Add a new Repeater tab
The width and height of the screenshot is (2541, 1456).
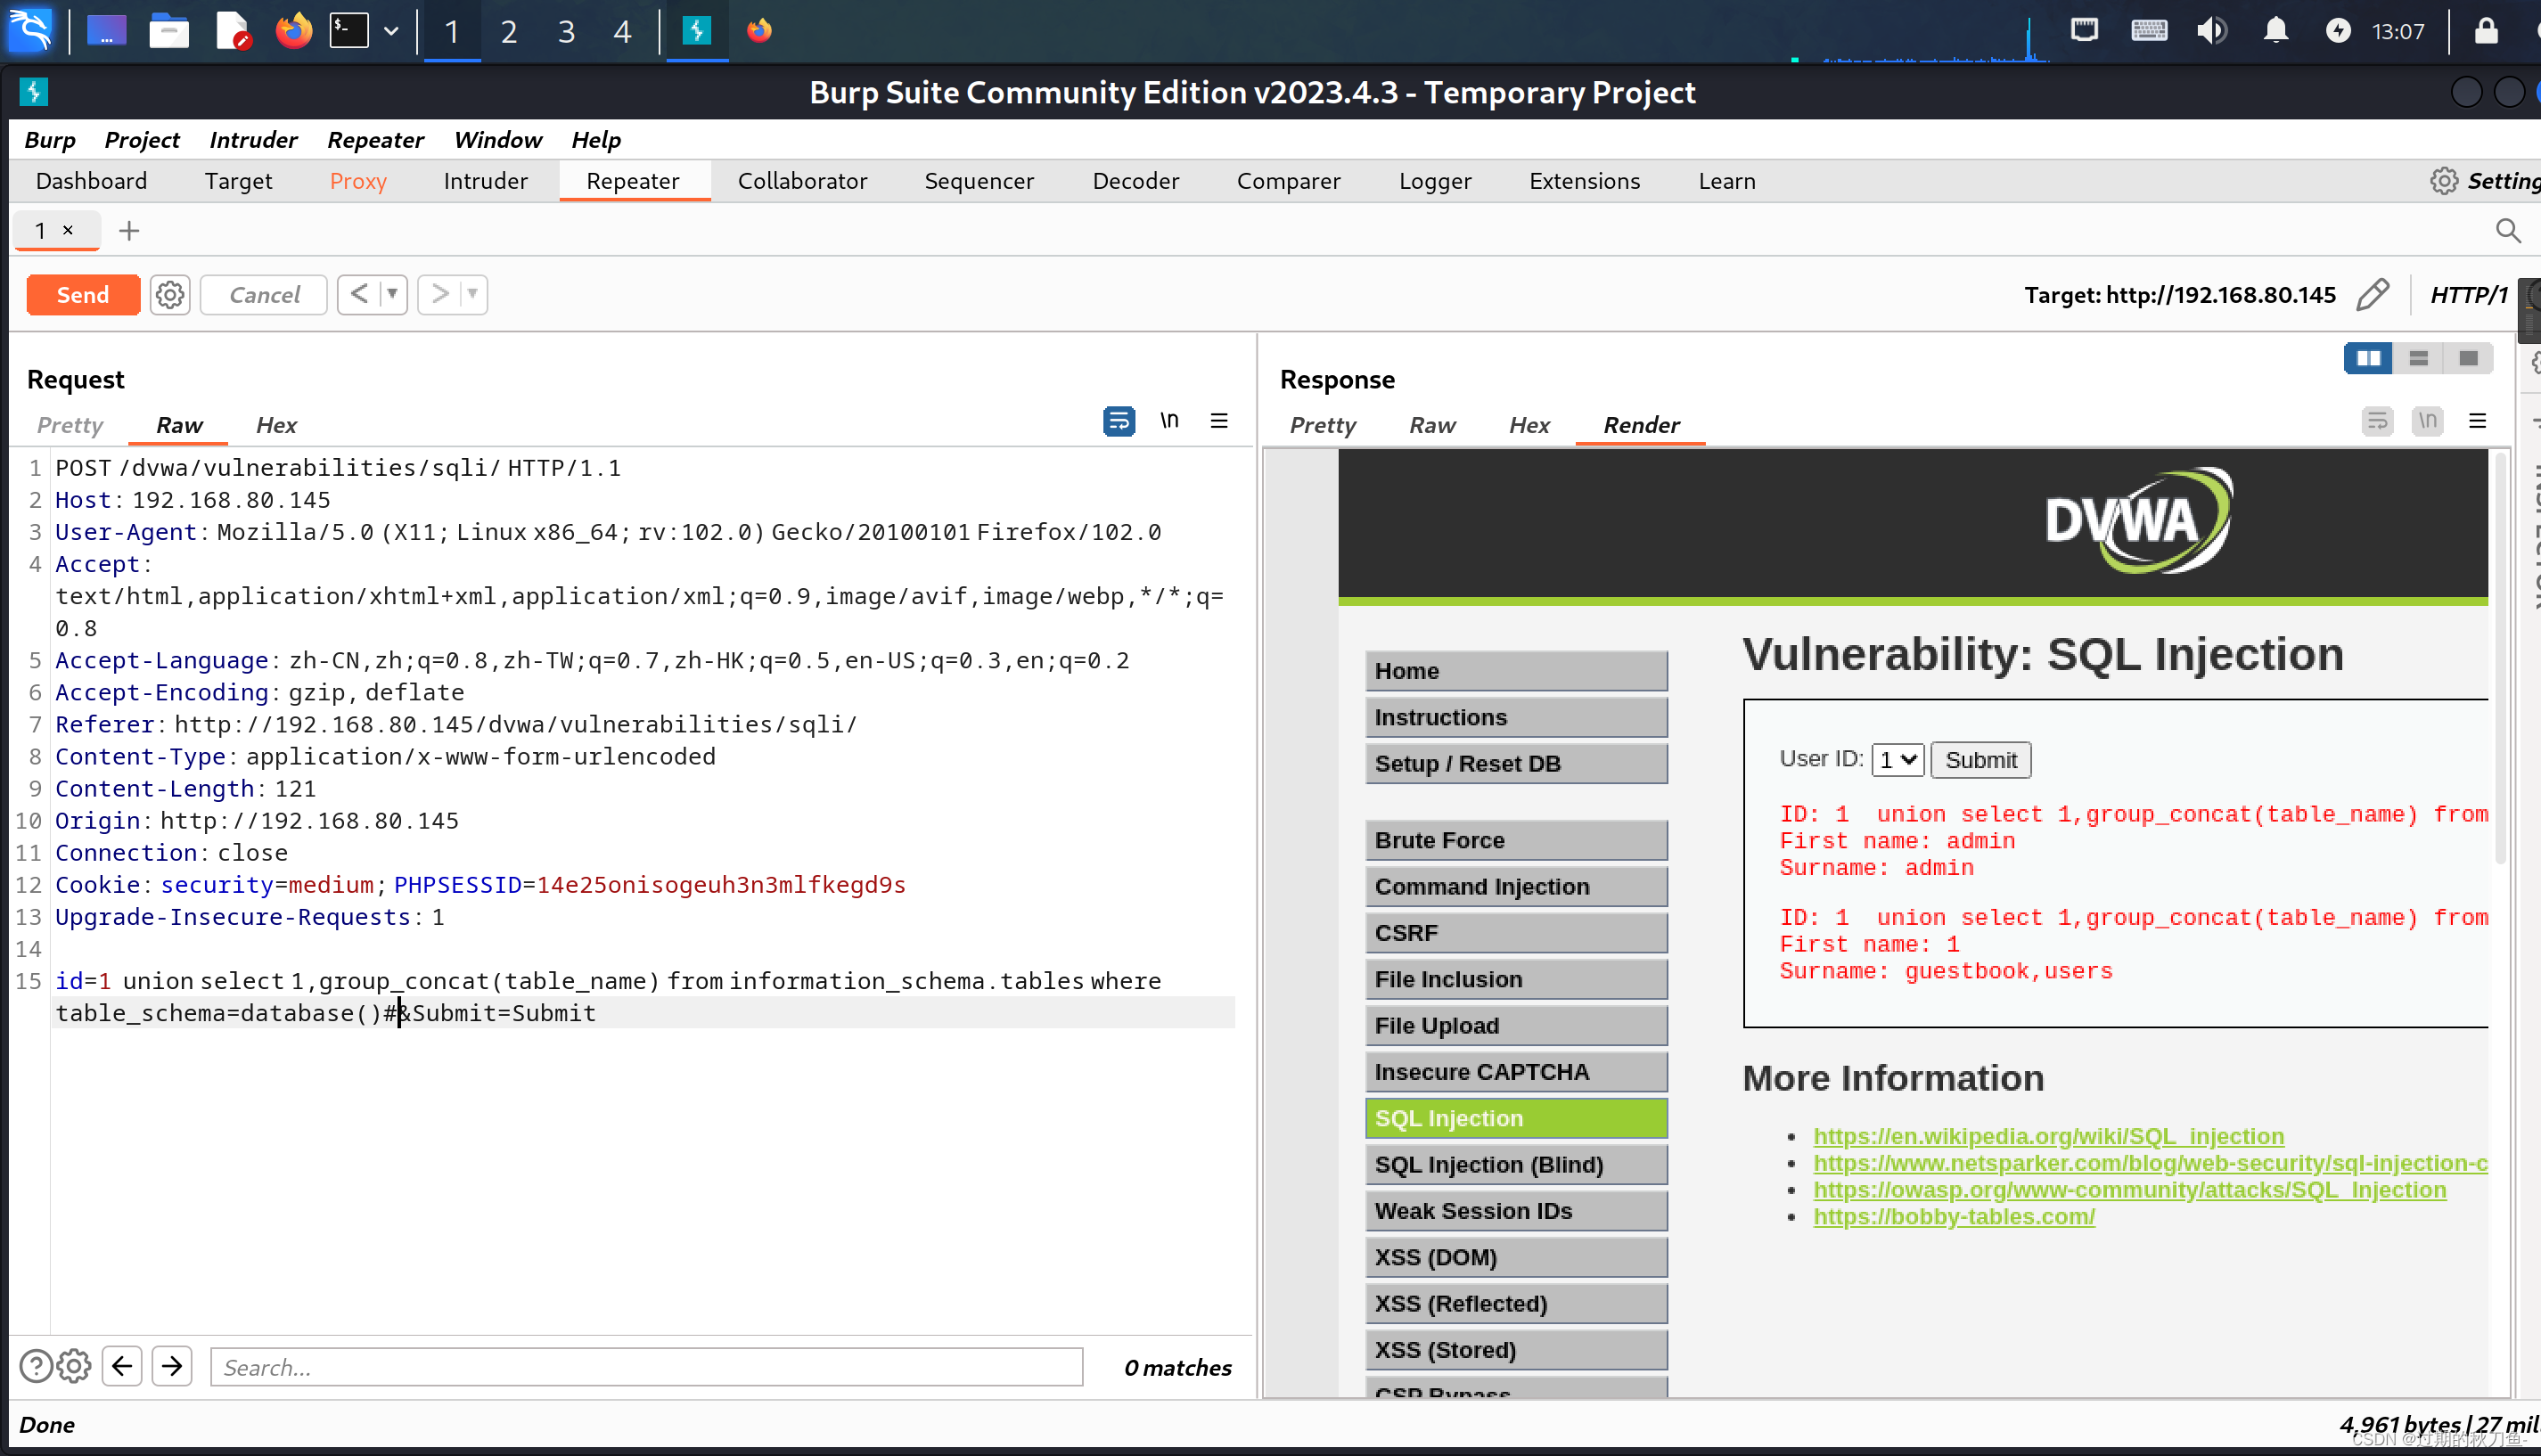pos(129,231)
